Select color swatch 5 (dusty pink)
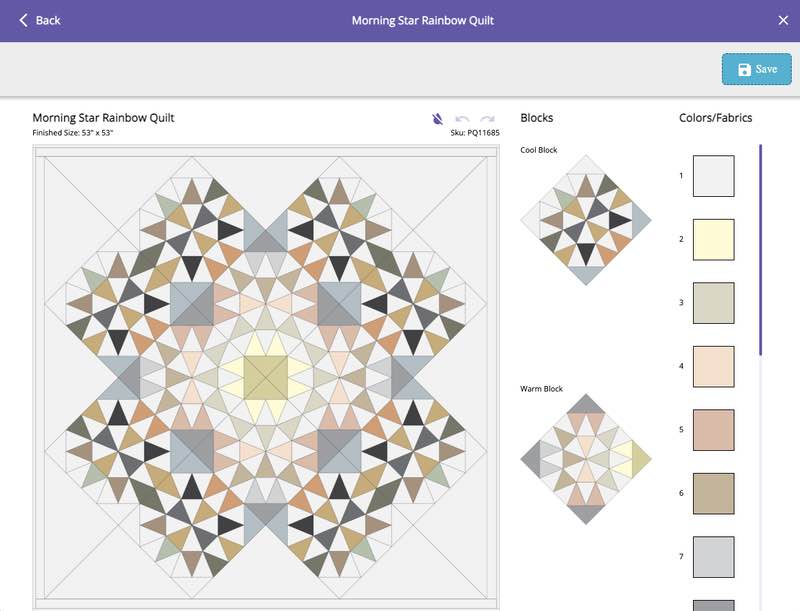Viewport: 800px width, 611px height. click(713, 430)
